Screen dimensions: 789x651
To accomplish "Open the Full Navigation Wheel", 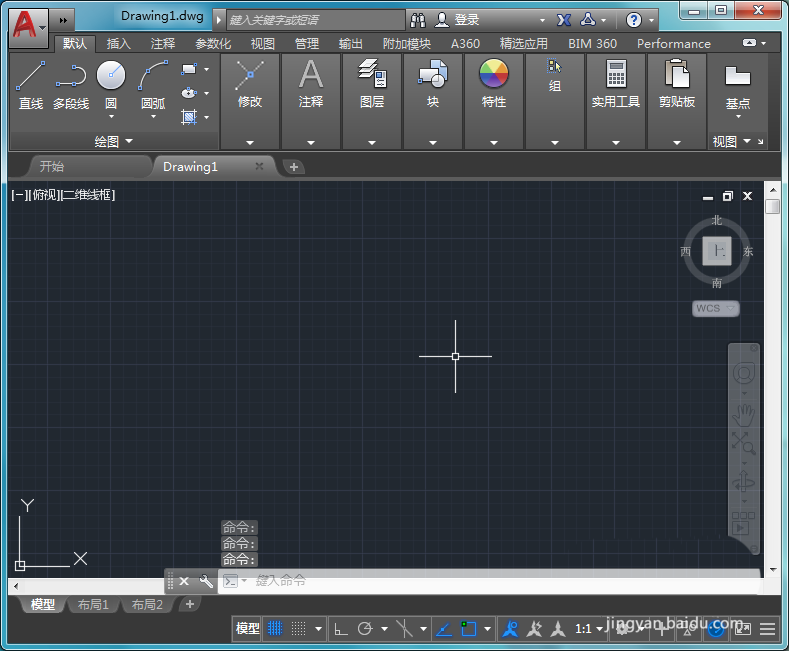I will [x=744, y=373].
